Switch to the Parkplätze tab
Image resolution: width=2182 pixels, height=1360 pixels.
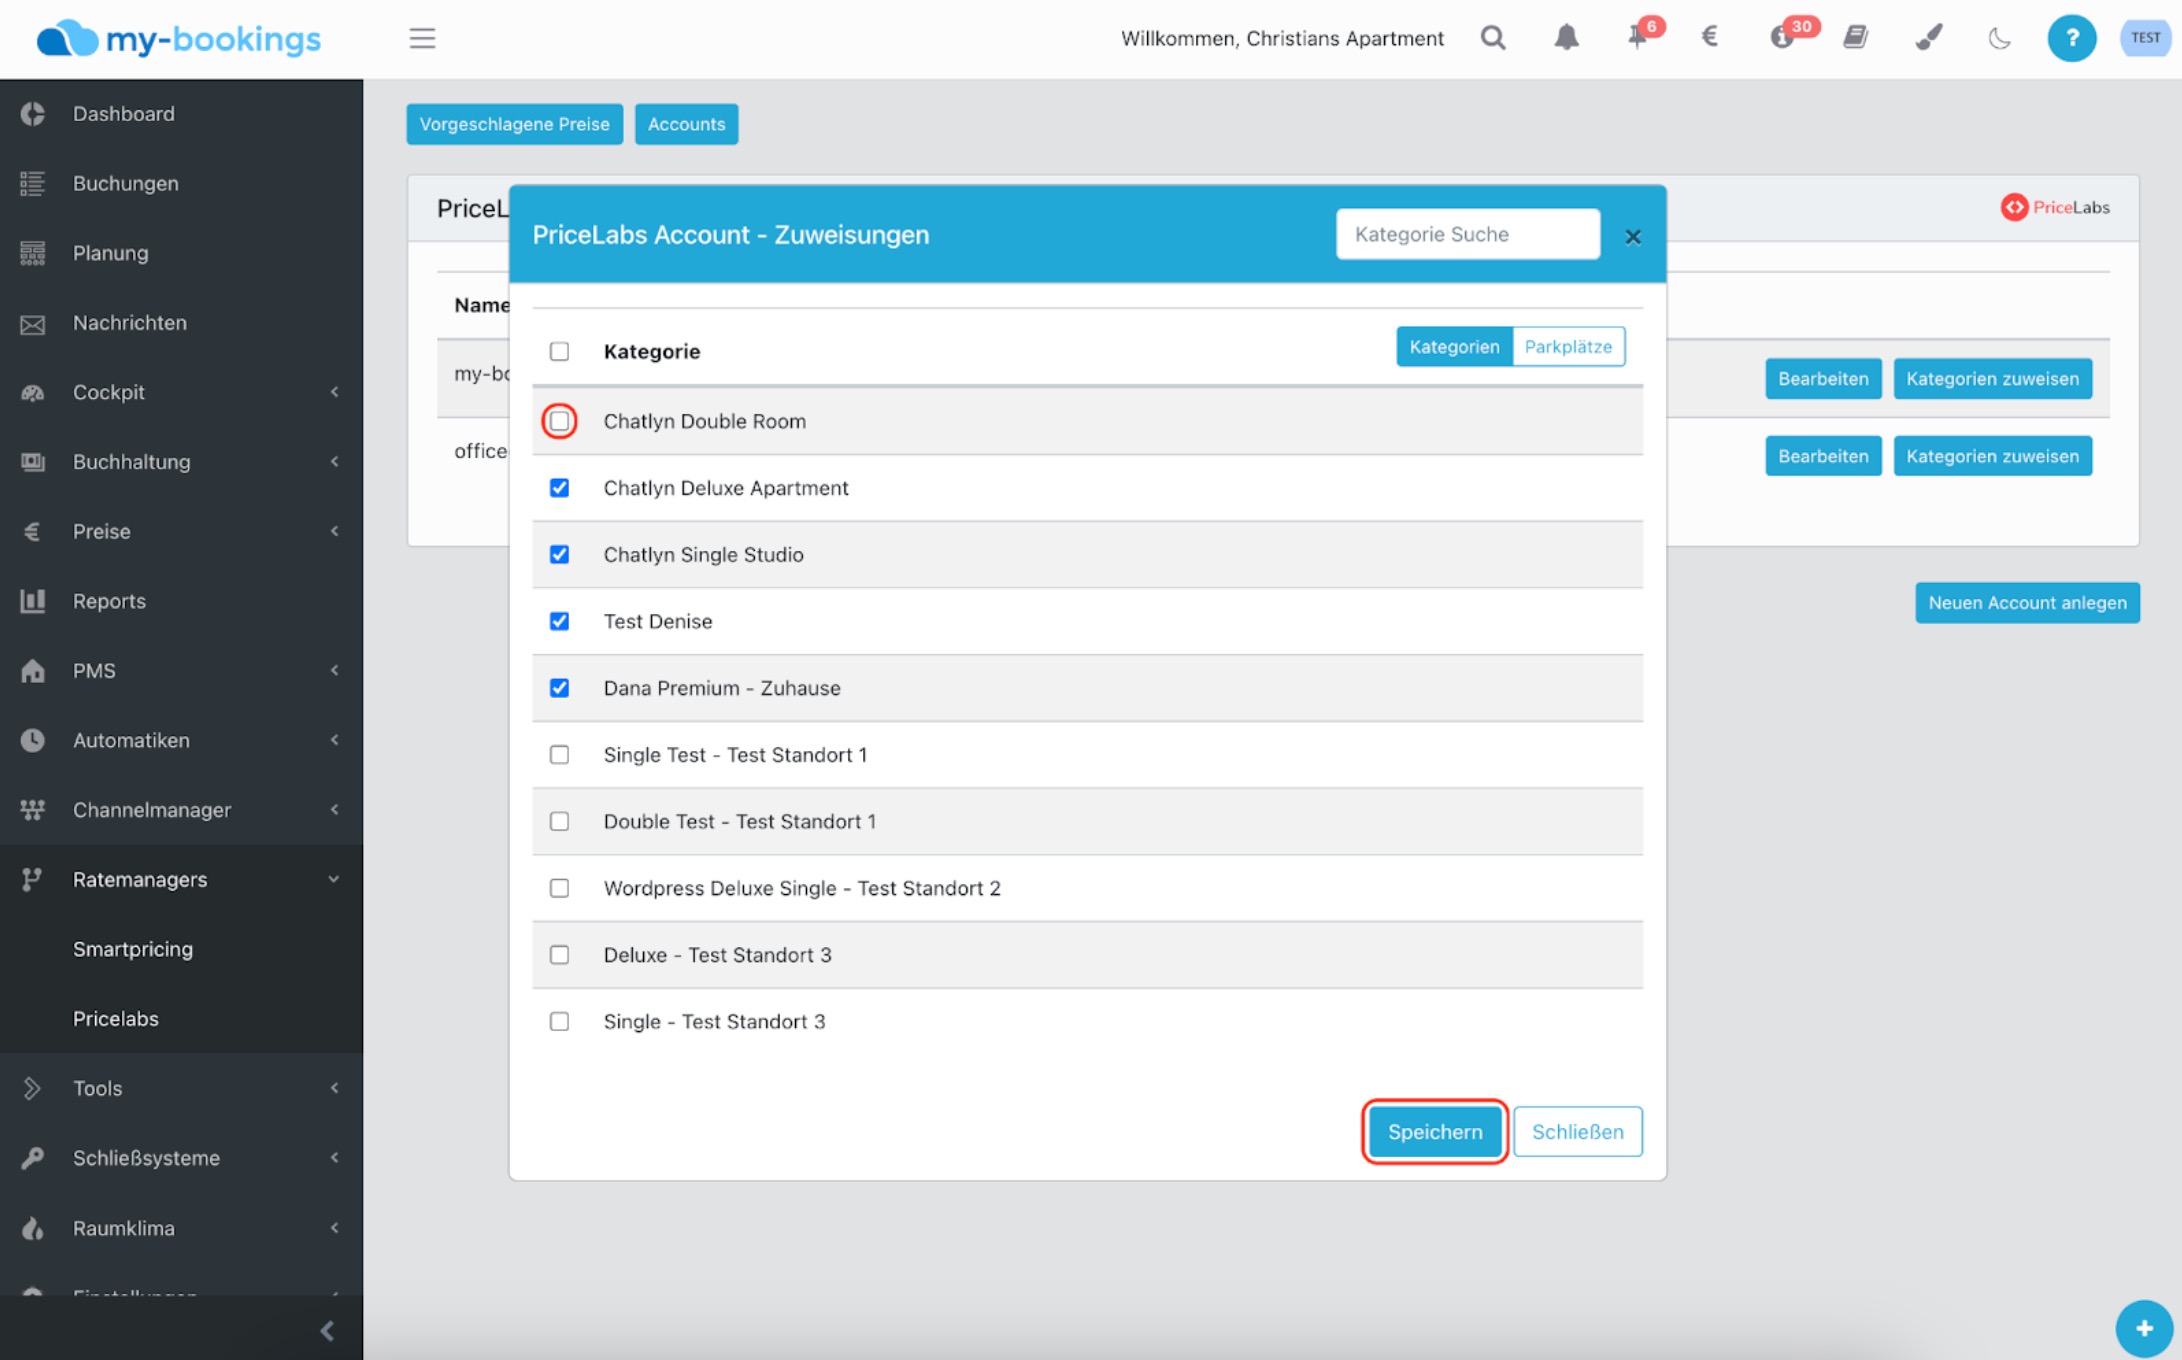(1568, 347)
